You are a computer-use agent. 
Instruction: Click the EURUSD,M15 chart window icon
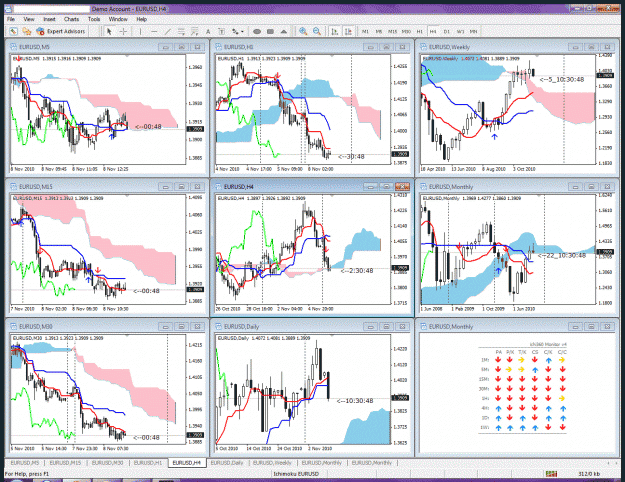pos(13,187)
